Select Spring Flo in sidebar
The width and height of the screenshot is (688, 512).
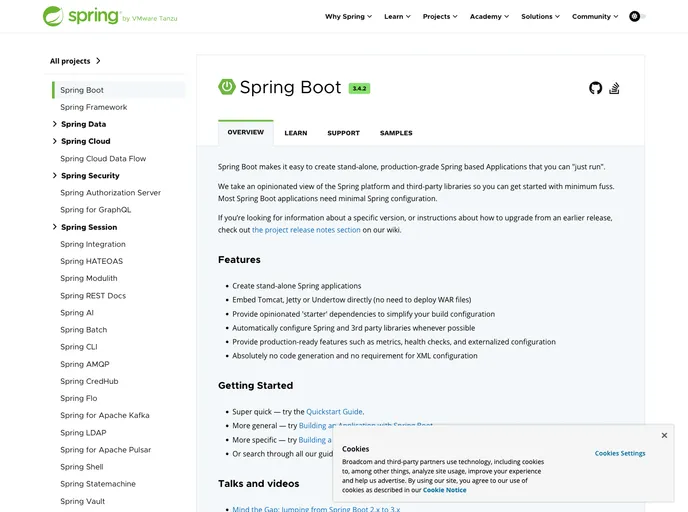pyautogui.click(x=79, y=398)
